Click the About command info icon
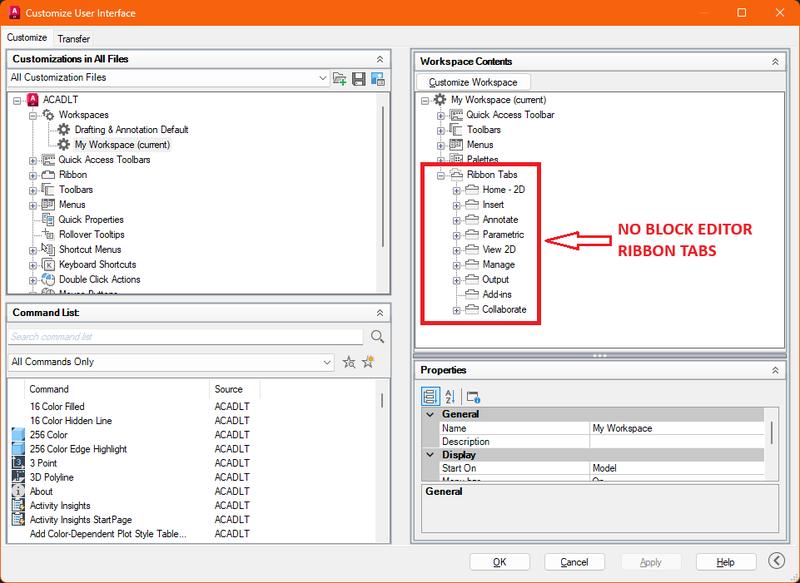This screenshot has height=583, width=800. (18, 491)
